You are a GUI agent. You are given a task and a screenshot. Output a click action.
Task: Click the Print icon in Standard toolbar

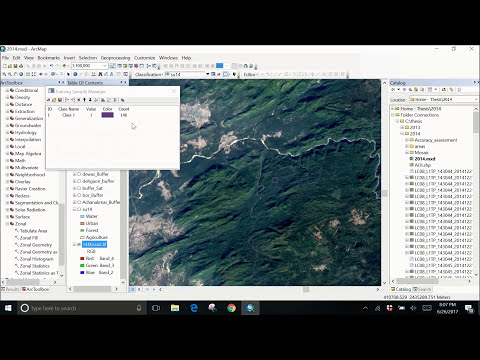tap(21, 66)
